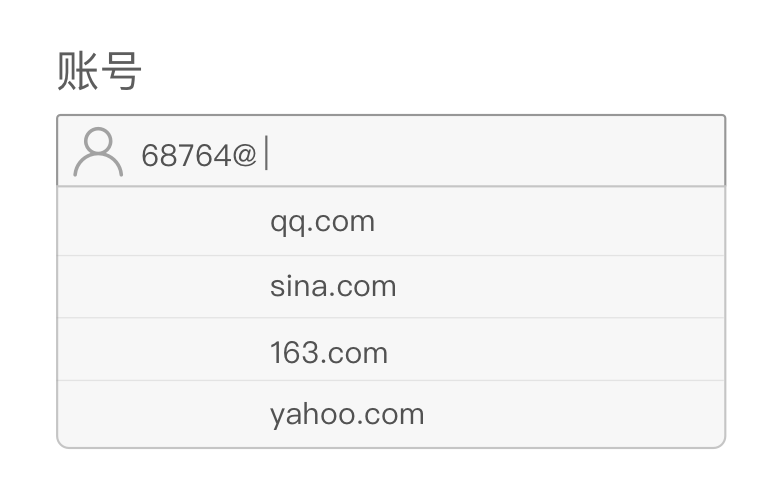Place cursor after the @ symbol
This screenshot has width=780, height=494.
264,155
